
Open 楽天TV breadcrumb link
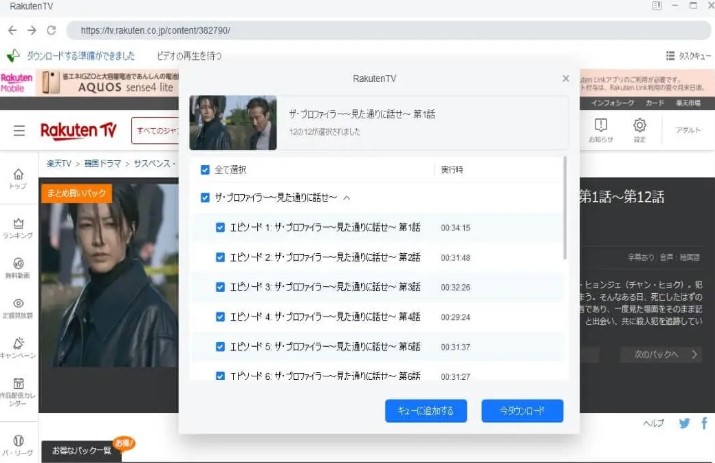point(59,163)
